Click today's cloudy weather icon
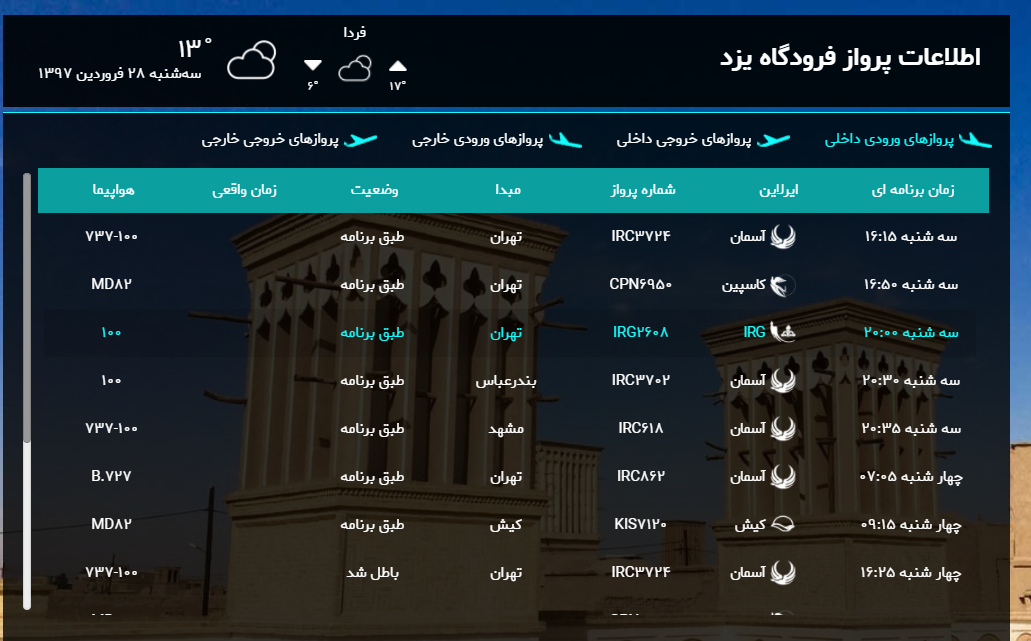The image size is (1031, 641). point(254,62)
